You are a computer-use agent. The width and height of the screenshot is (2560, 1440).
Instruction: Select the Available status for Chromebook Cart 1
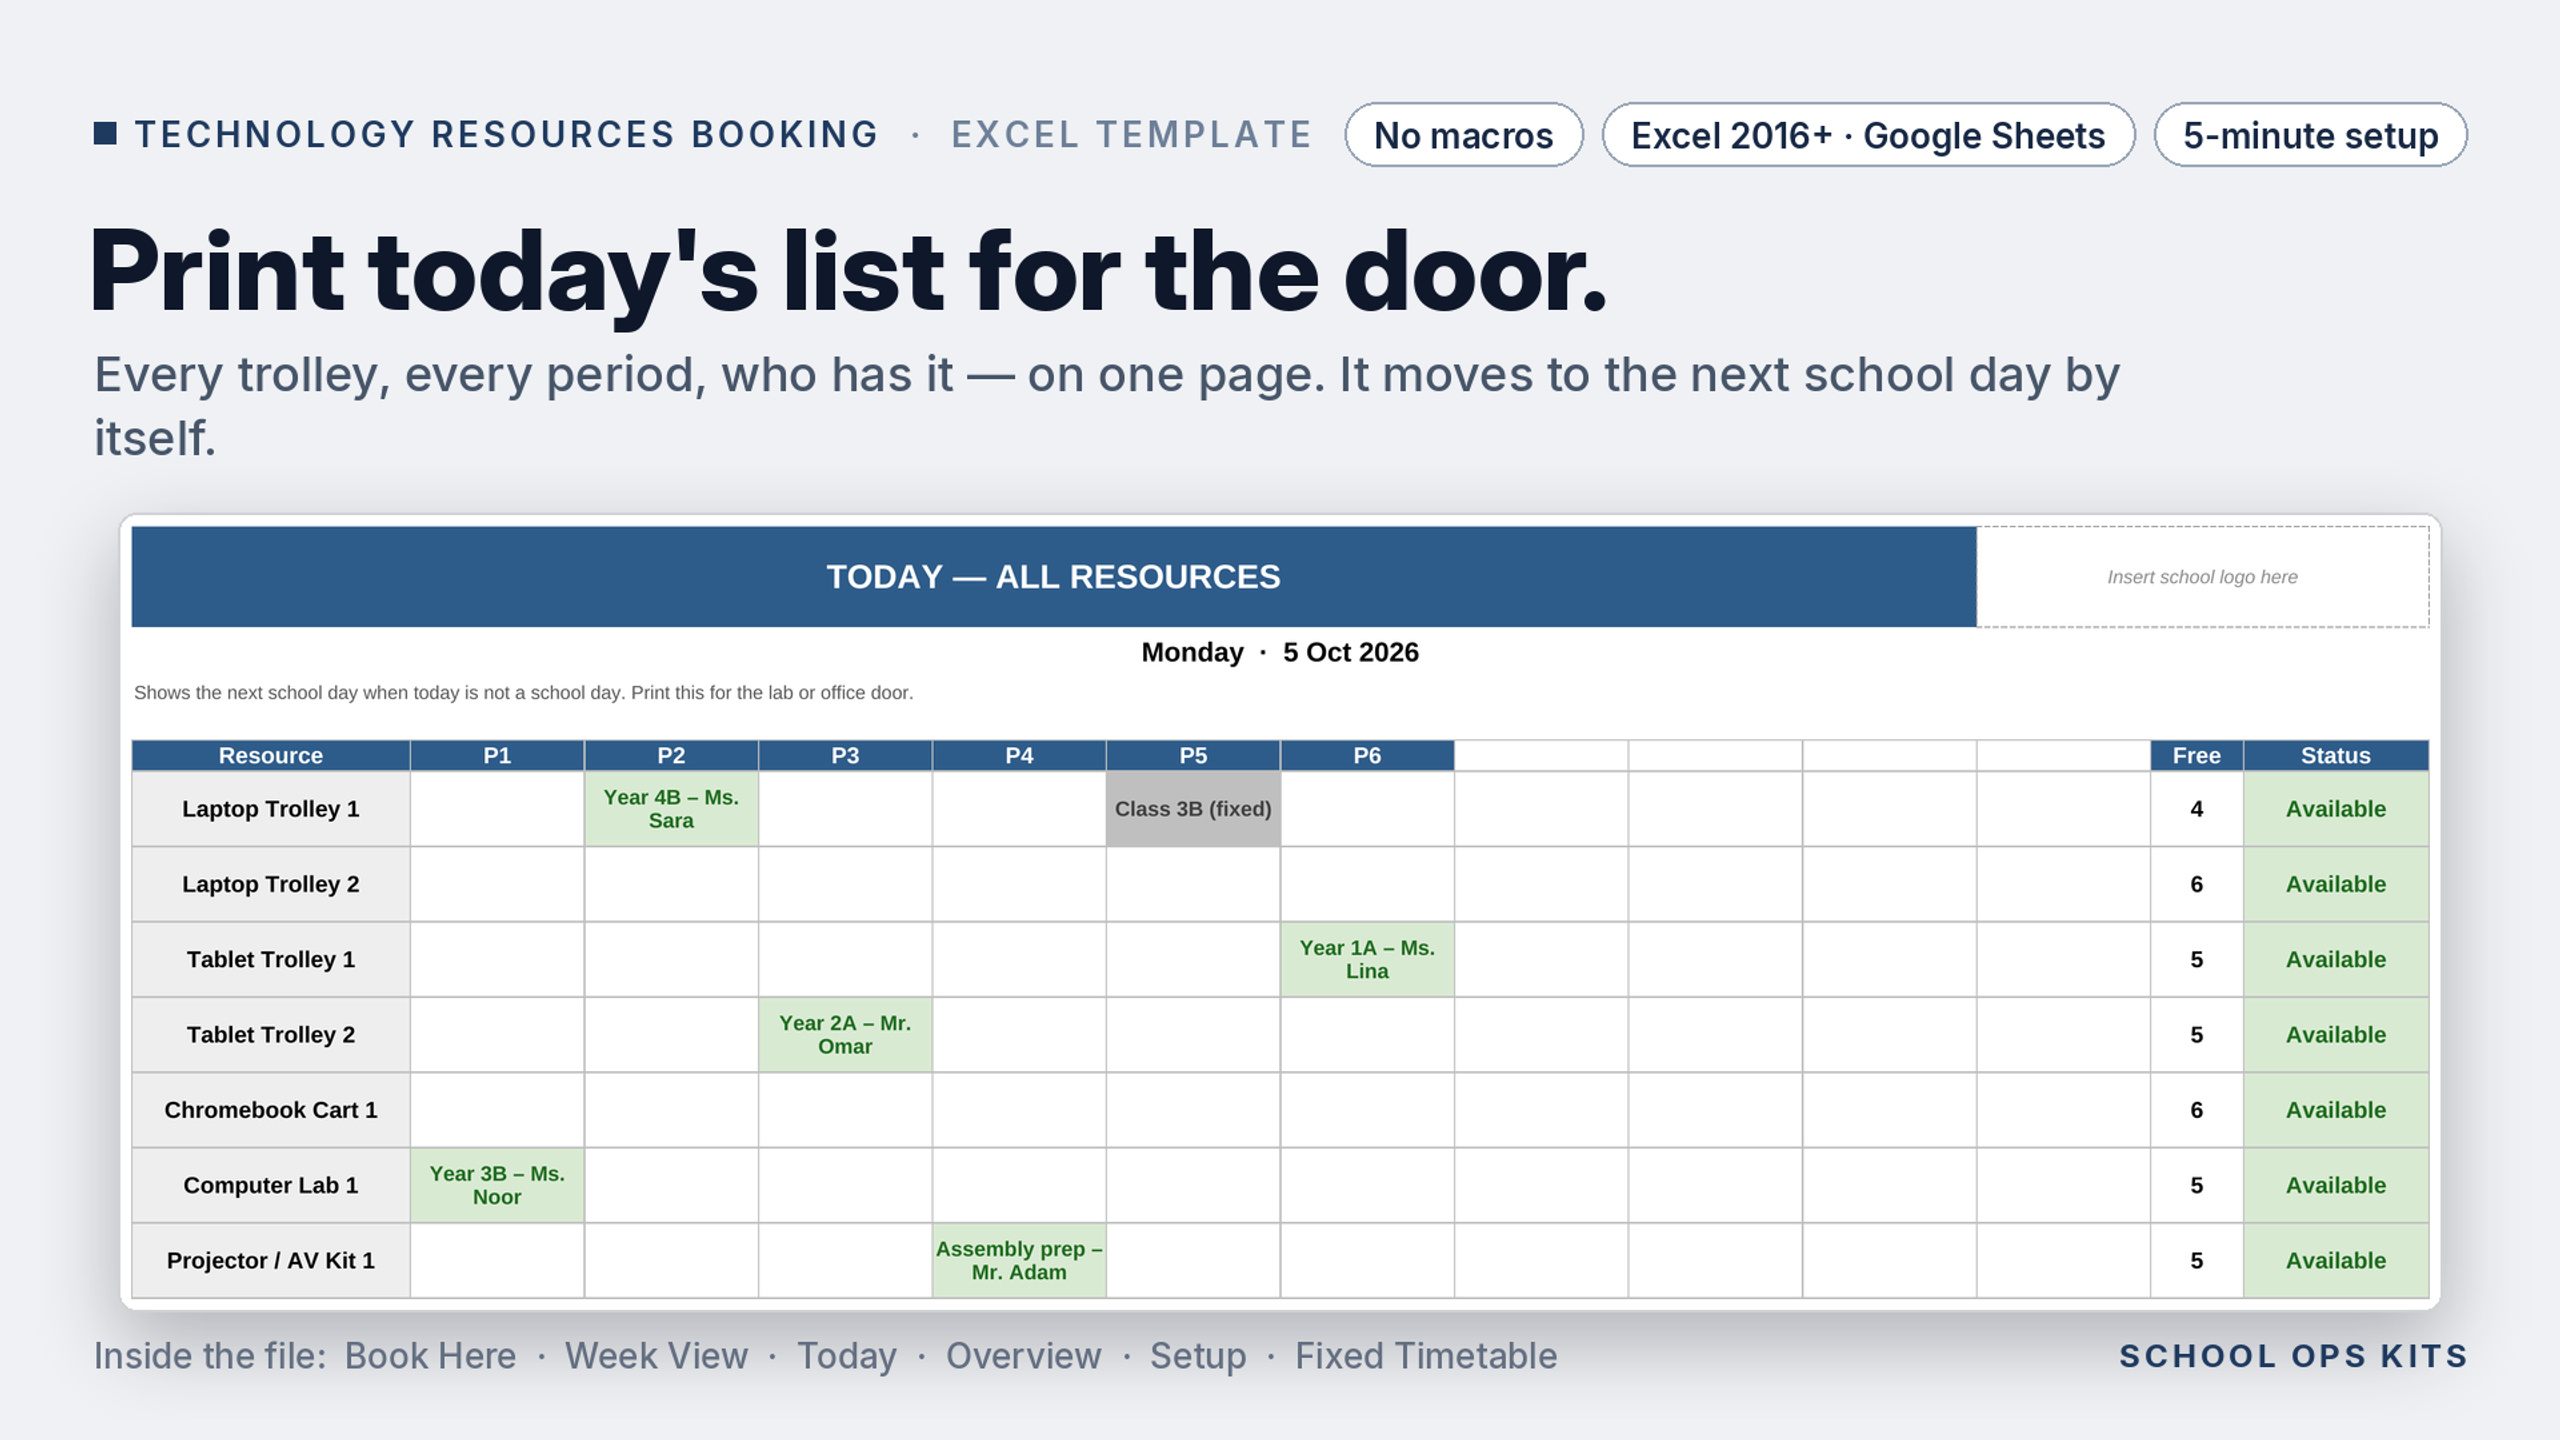[2336, 1110]
